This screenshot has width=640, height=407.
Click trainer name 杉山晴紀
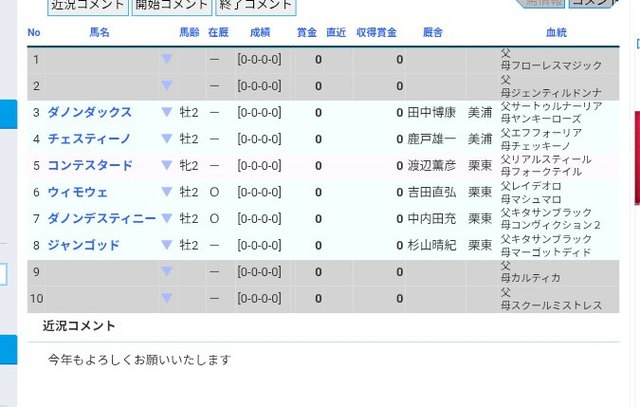pyautogui.click(x=431, y=245)
